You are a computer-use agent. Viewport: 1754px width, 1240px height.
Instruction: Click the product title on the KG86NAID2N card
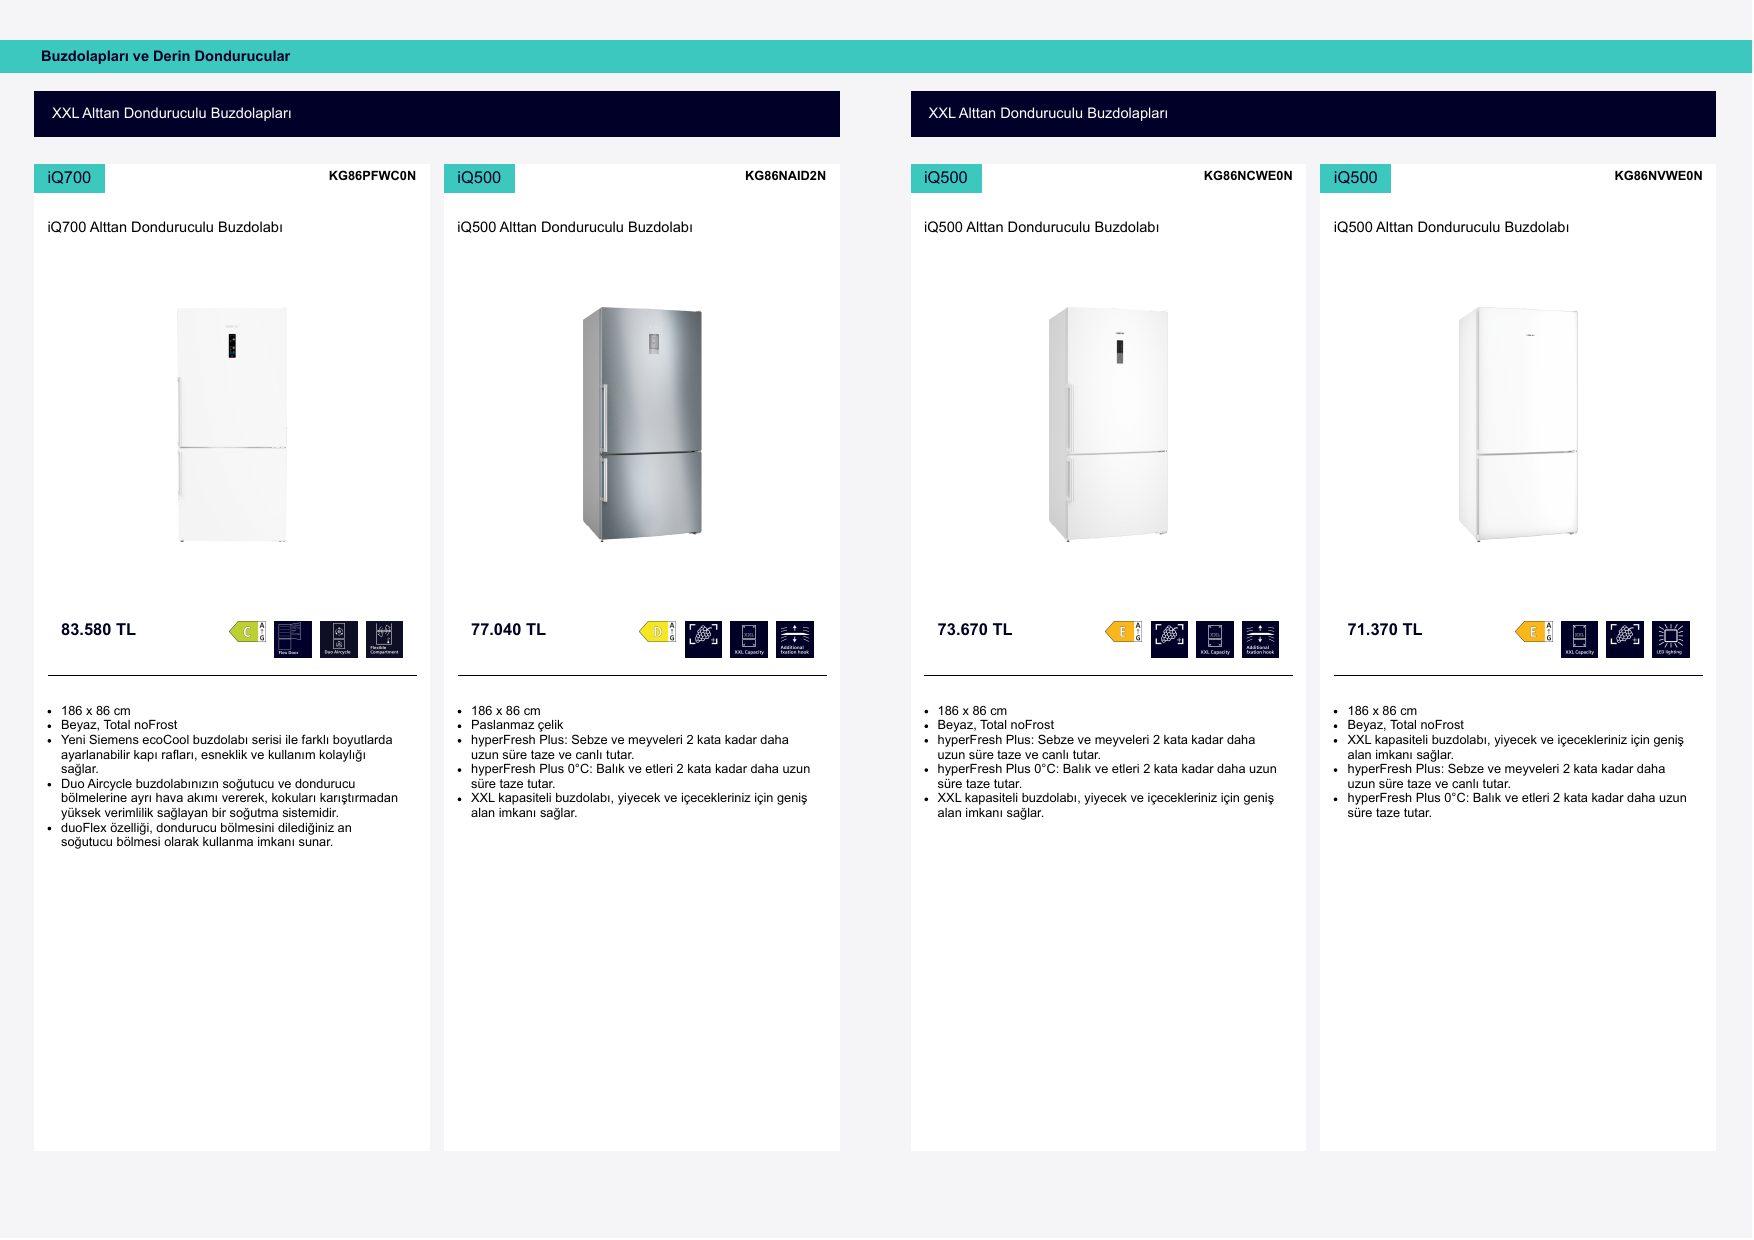point(575,227)
